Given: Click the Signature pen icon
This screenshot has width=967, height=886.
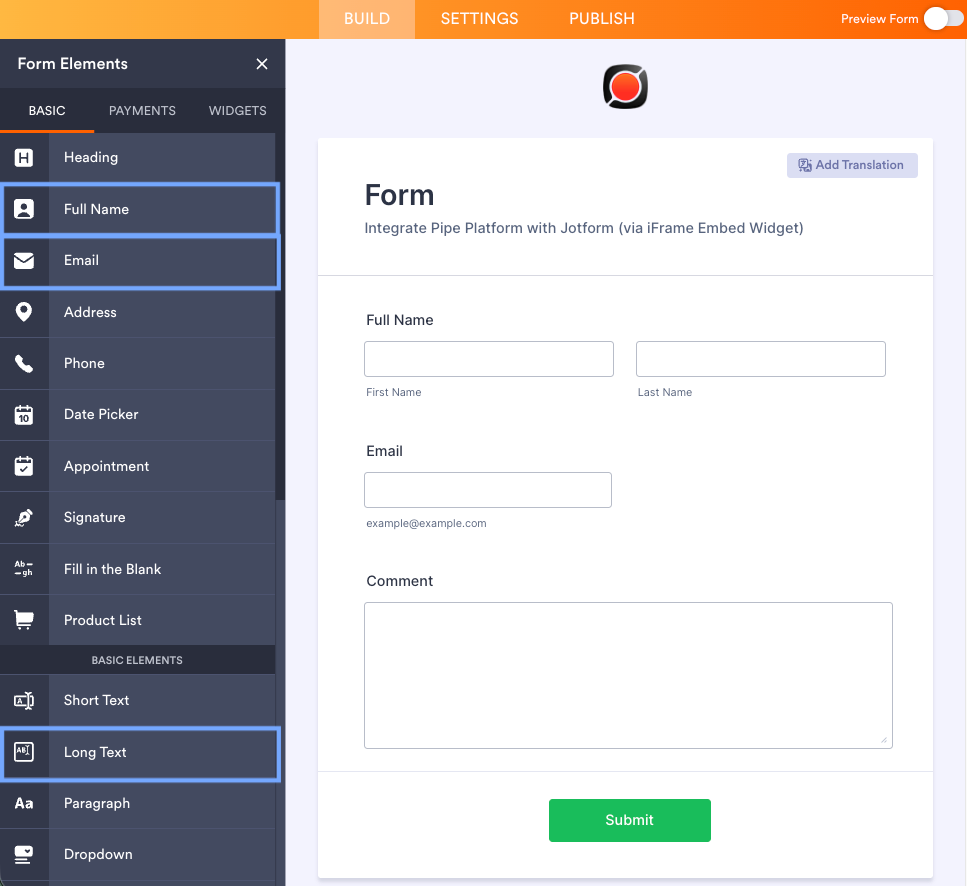Looking at the screenshot, I should (23, 518).
